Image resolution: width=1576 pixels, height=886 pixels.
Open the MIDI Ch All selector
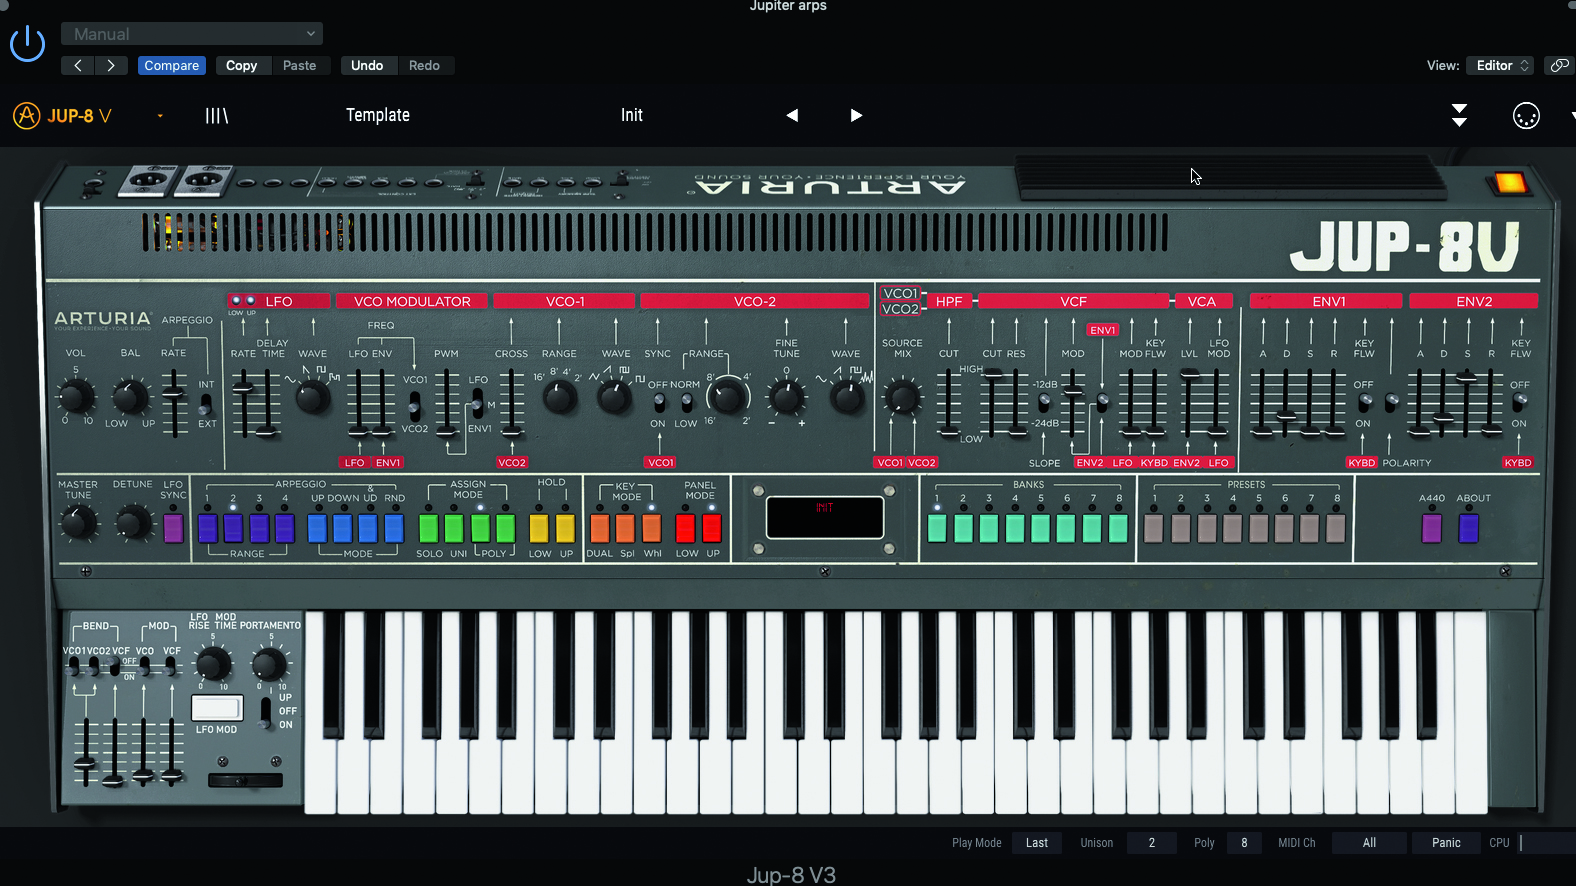(1369, 843)
